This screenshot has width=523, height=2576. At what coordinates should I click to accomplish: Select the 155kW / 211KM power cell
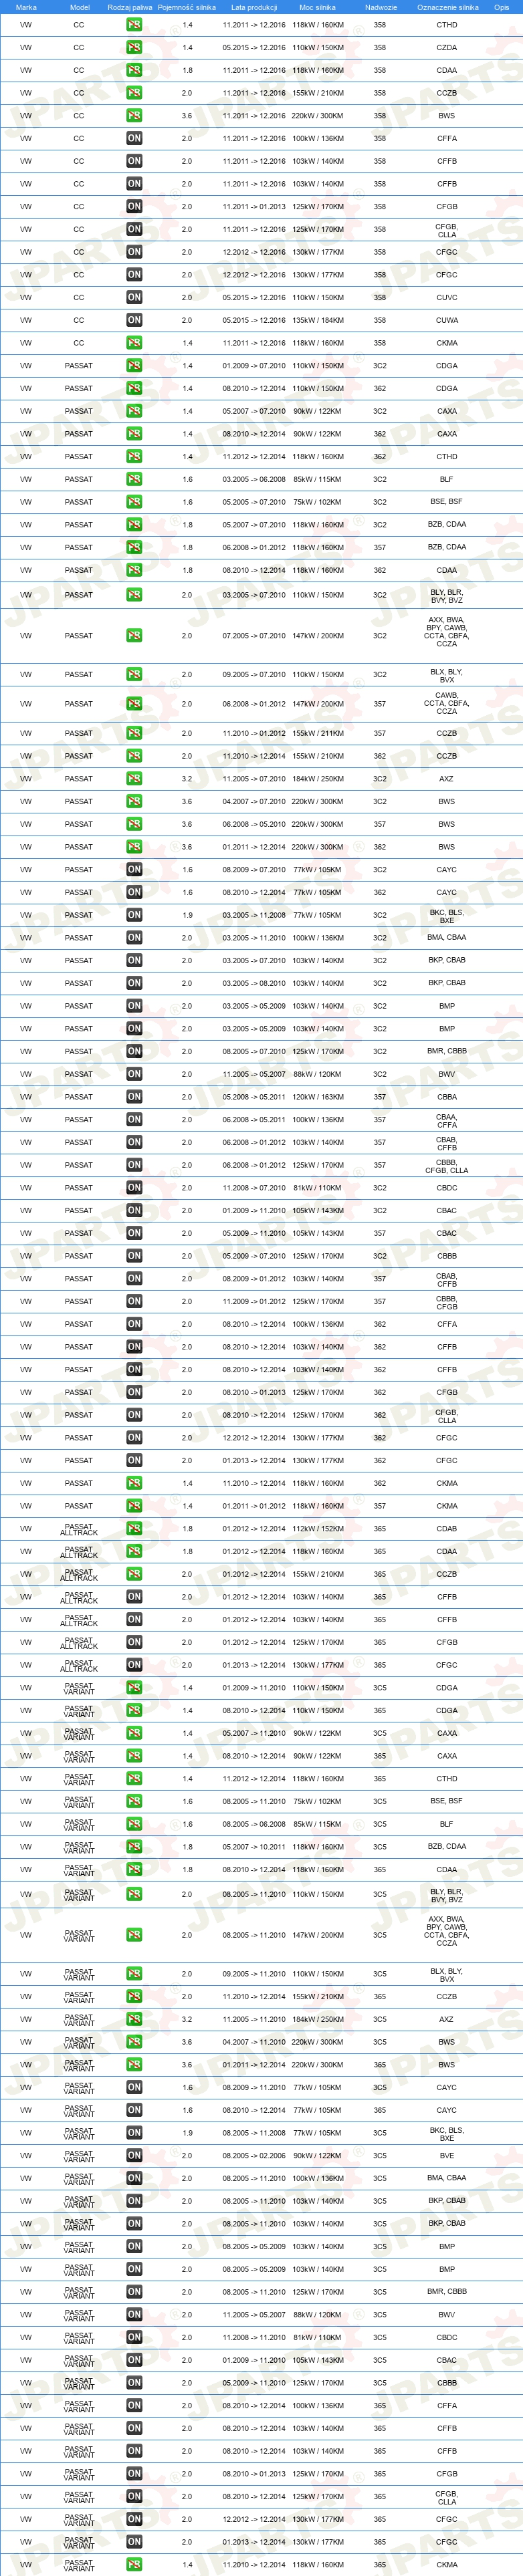click(318, 733)
